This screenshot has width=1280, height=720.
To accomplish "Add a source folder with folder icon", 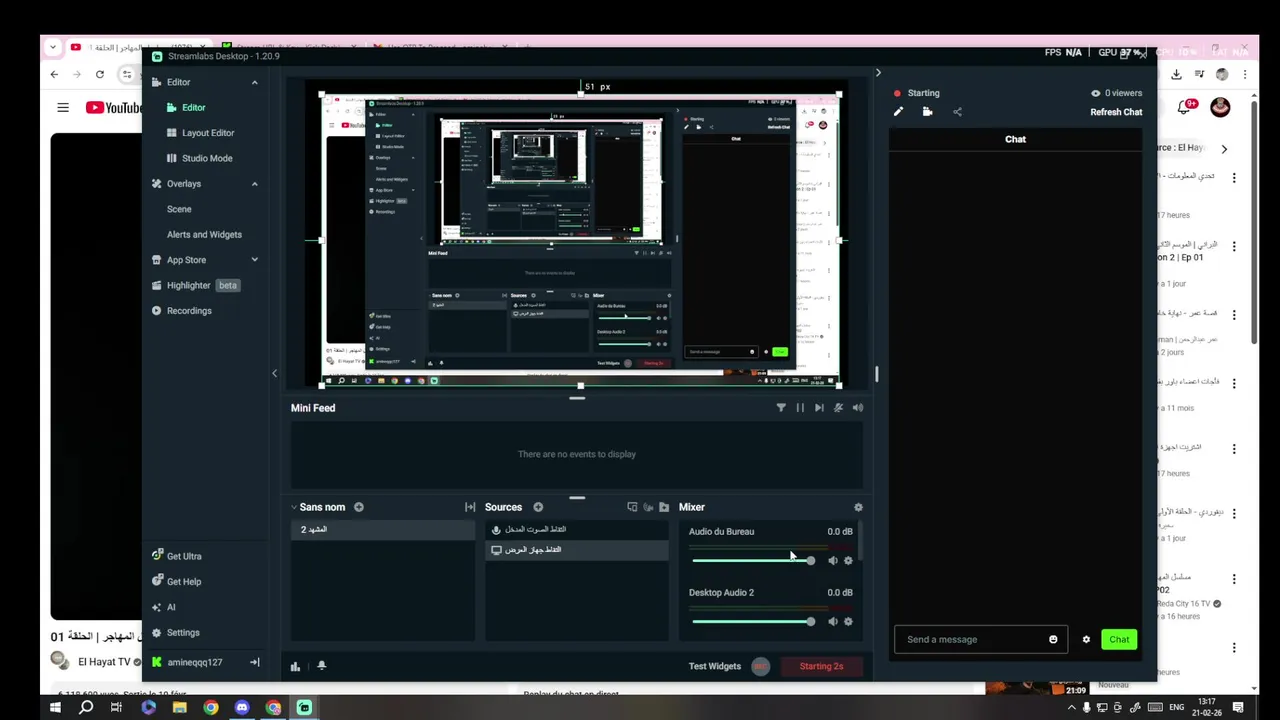I will coord(664,507).
